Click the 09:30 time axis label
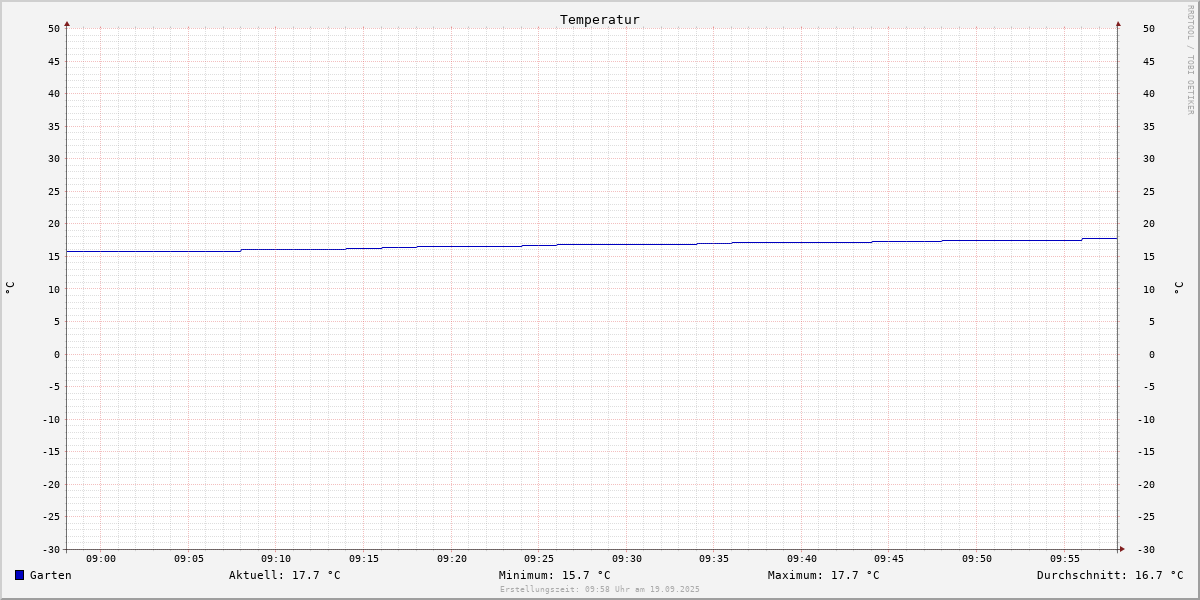Image resolution: width=1200 pixels, height=600 pixels. point(627,559)
